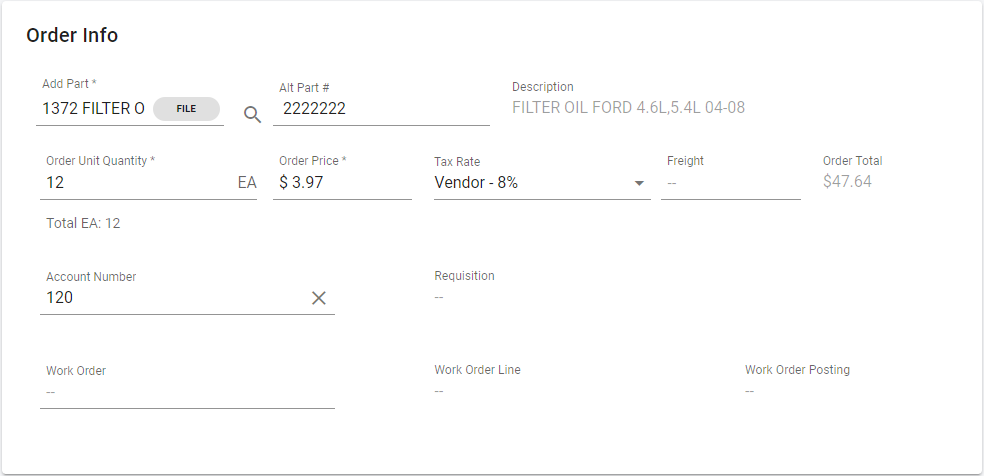This screenshot has height=476, width=984.
Task: Click the Add Part input field
Action: 94,109
